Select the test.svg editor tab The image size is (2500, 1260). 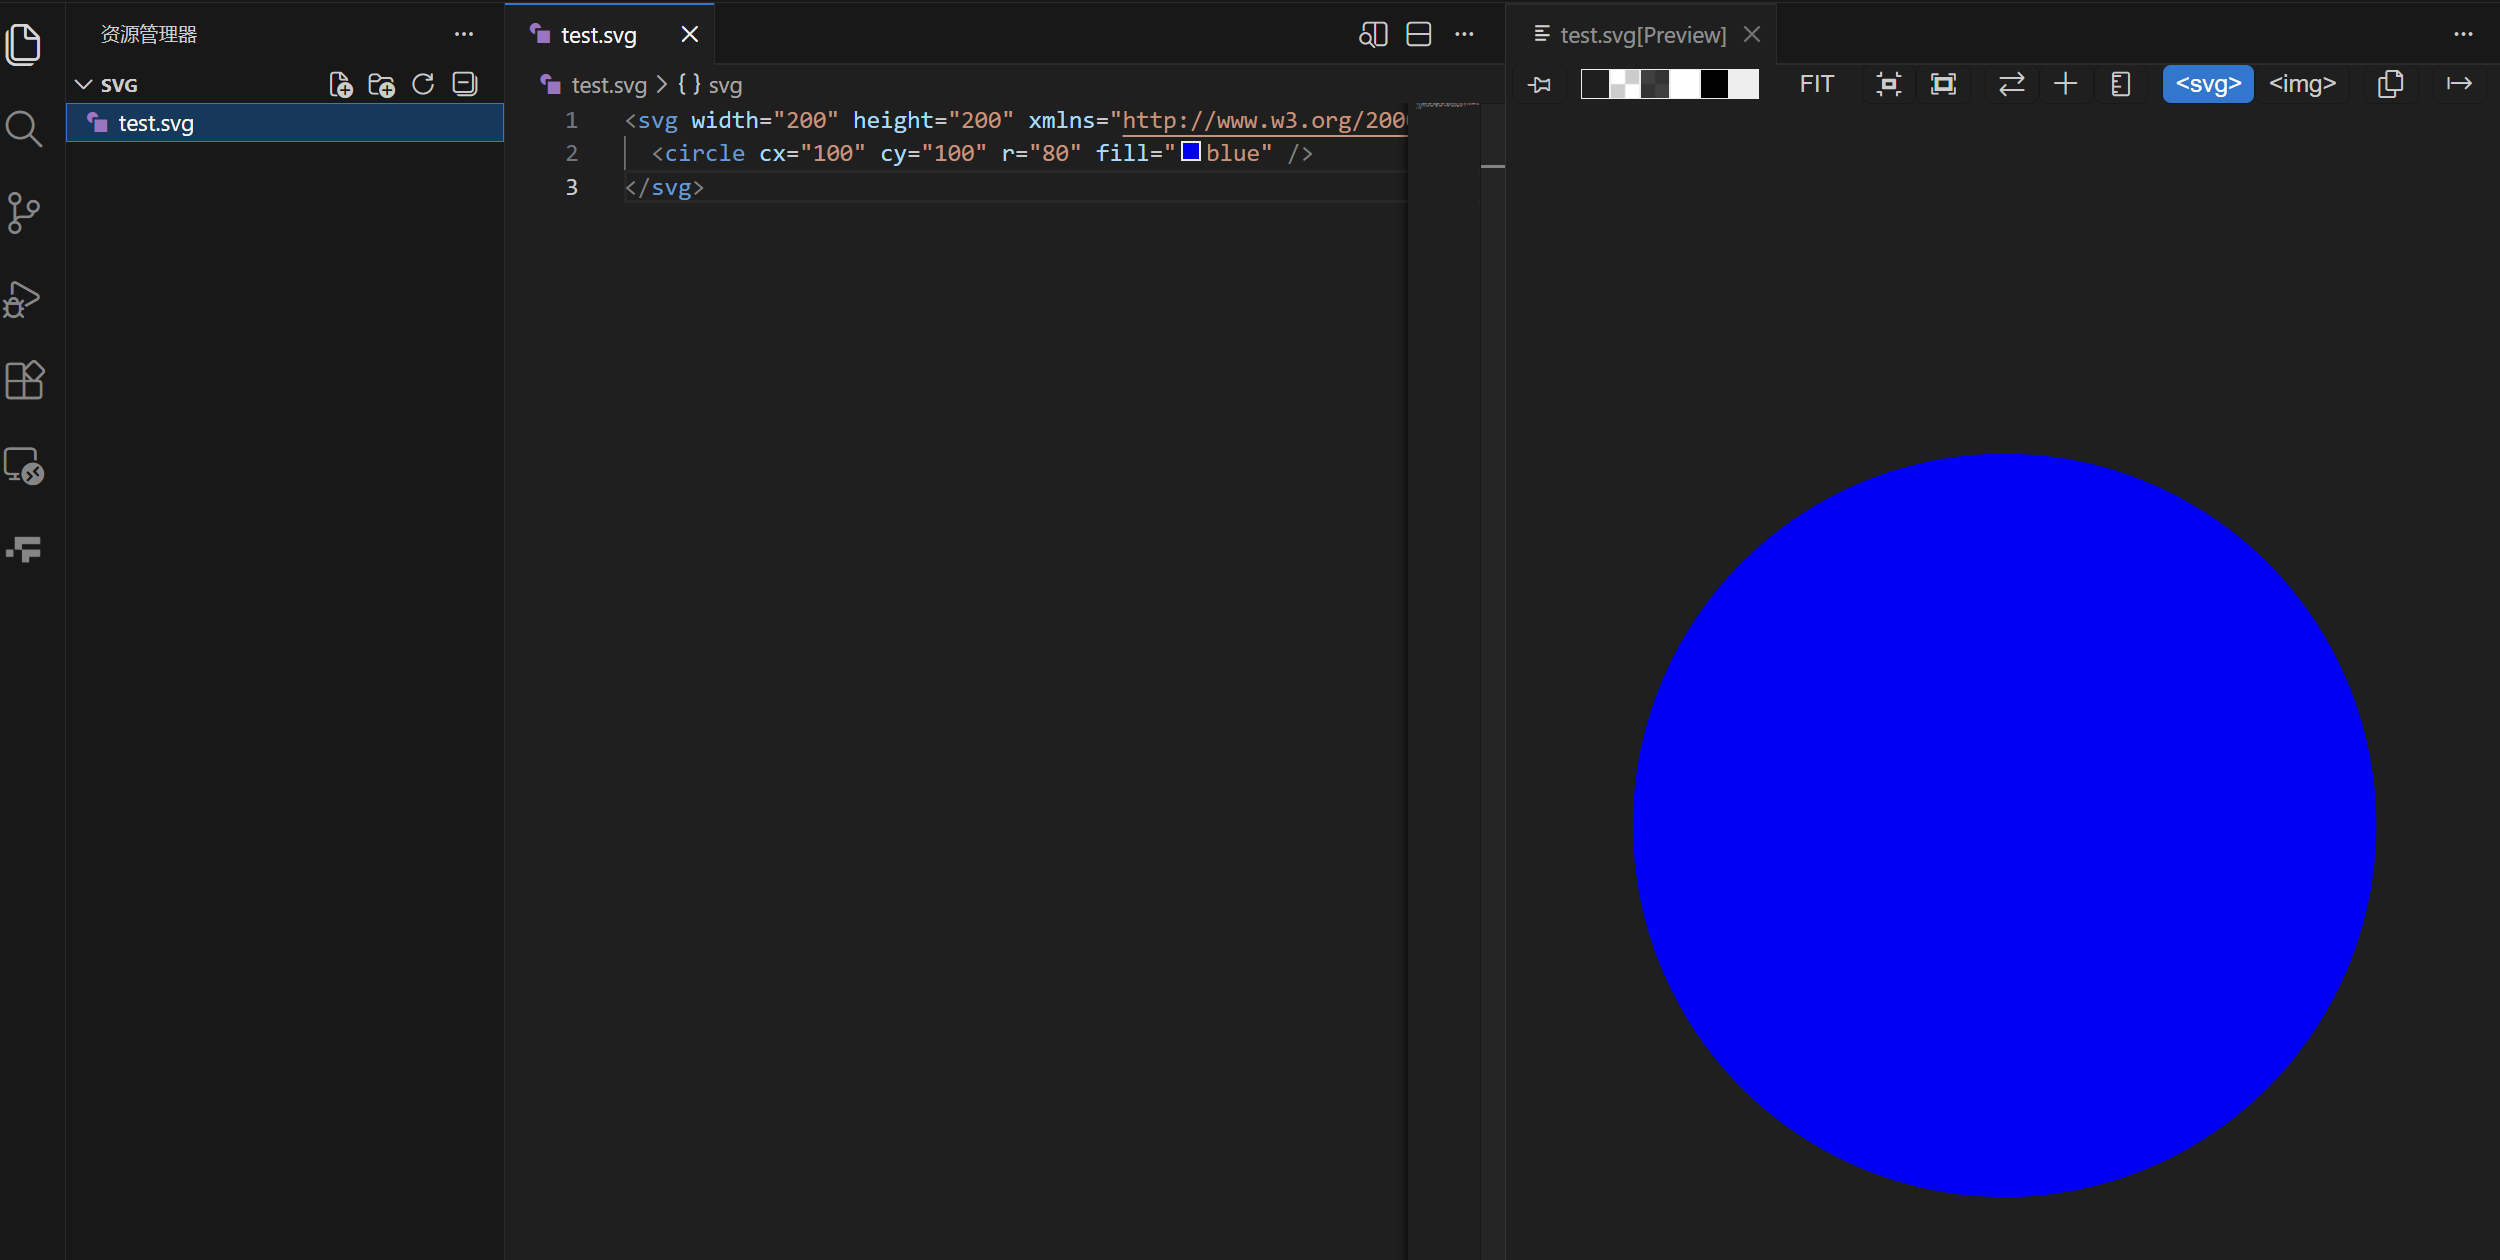pos(598,36)
